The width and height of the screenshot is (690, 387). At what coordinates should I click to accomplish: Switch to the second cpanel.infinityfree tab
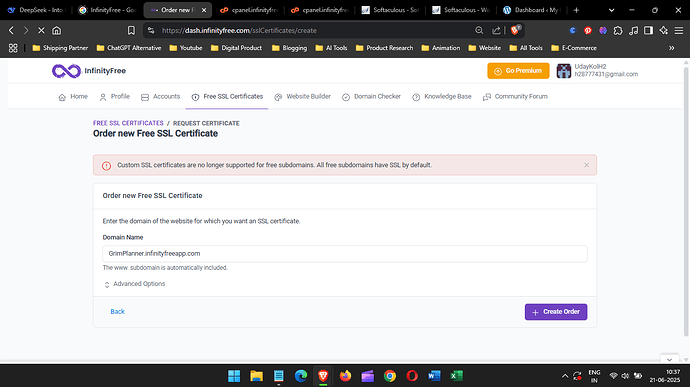point(319,10)
